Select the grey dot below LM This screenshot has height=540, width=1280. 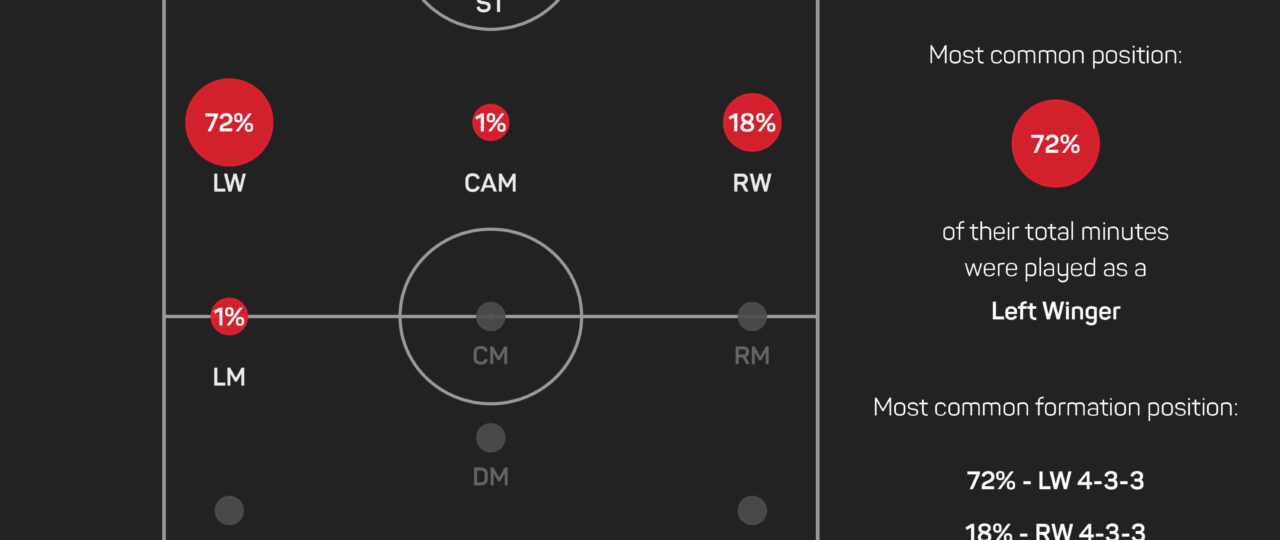point(229,510)
